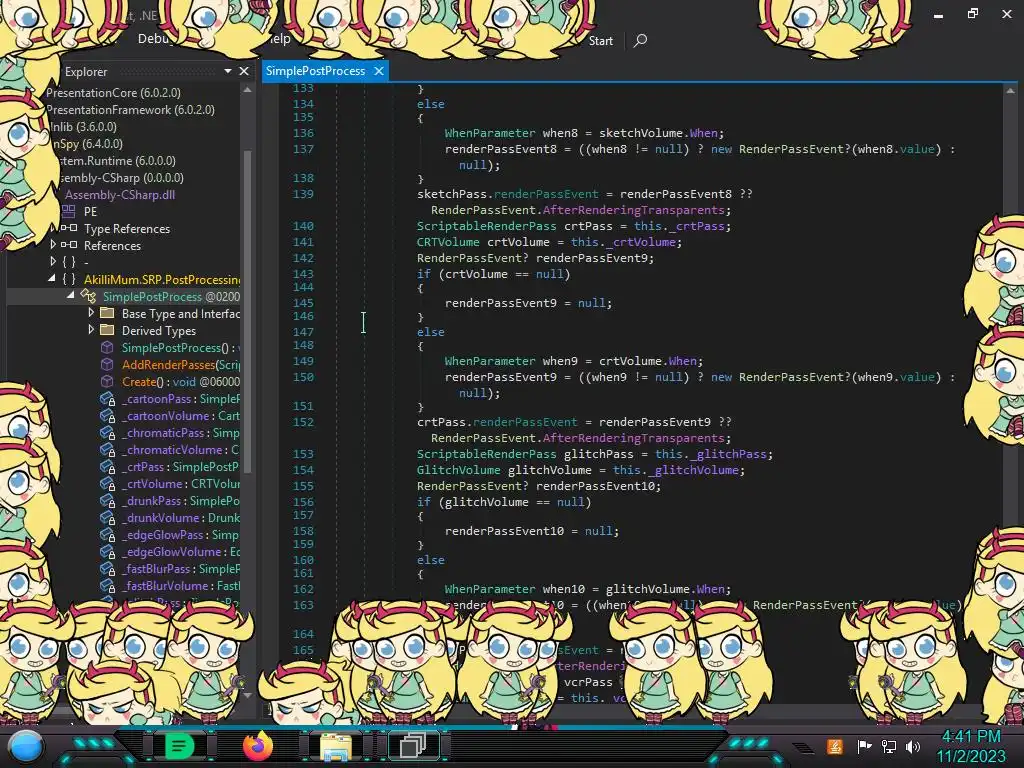Select the Assembly-CSharp.dll module node

(x=120, y=194)
